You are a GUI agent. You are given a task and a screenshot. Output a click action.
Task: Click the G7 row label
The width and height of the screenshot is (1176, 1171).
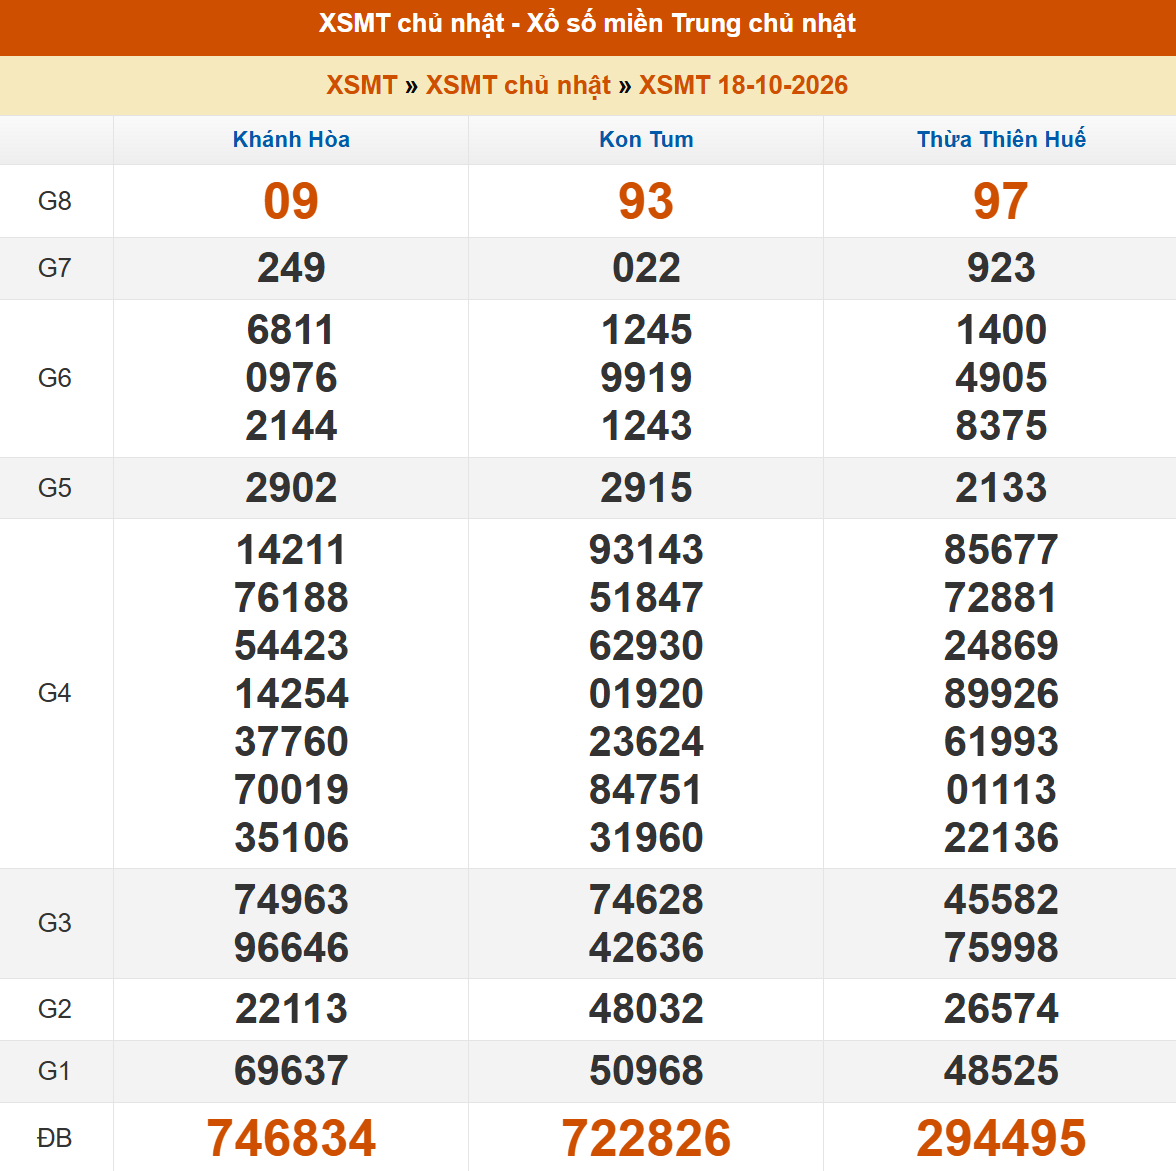pos(55,268)
